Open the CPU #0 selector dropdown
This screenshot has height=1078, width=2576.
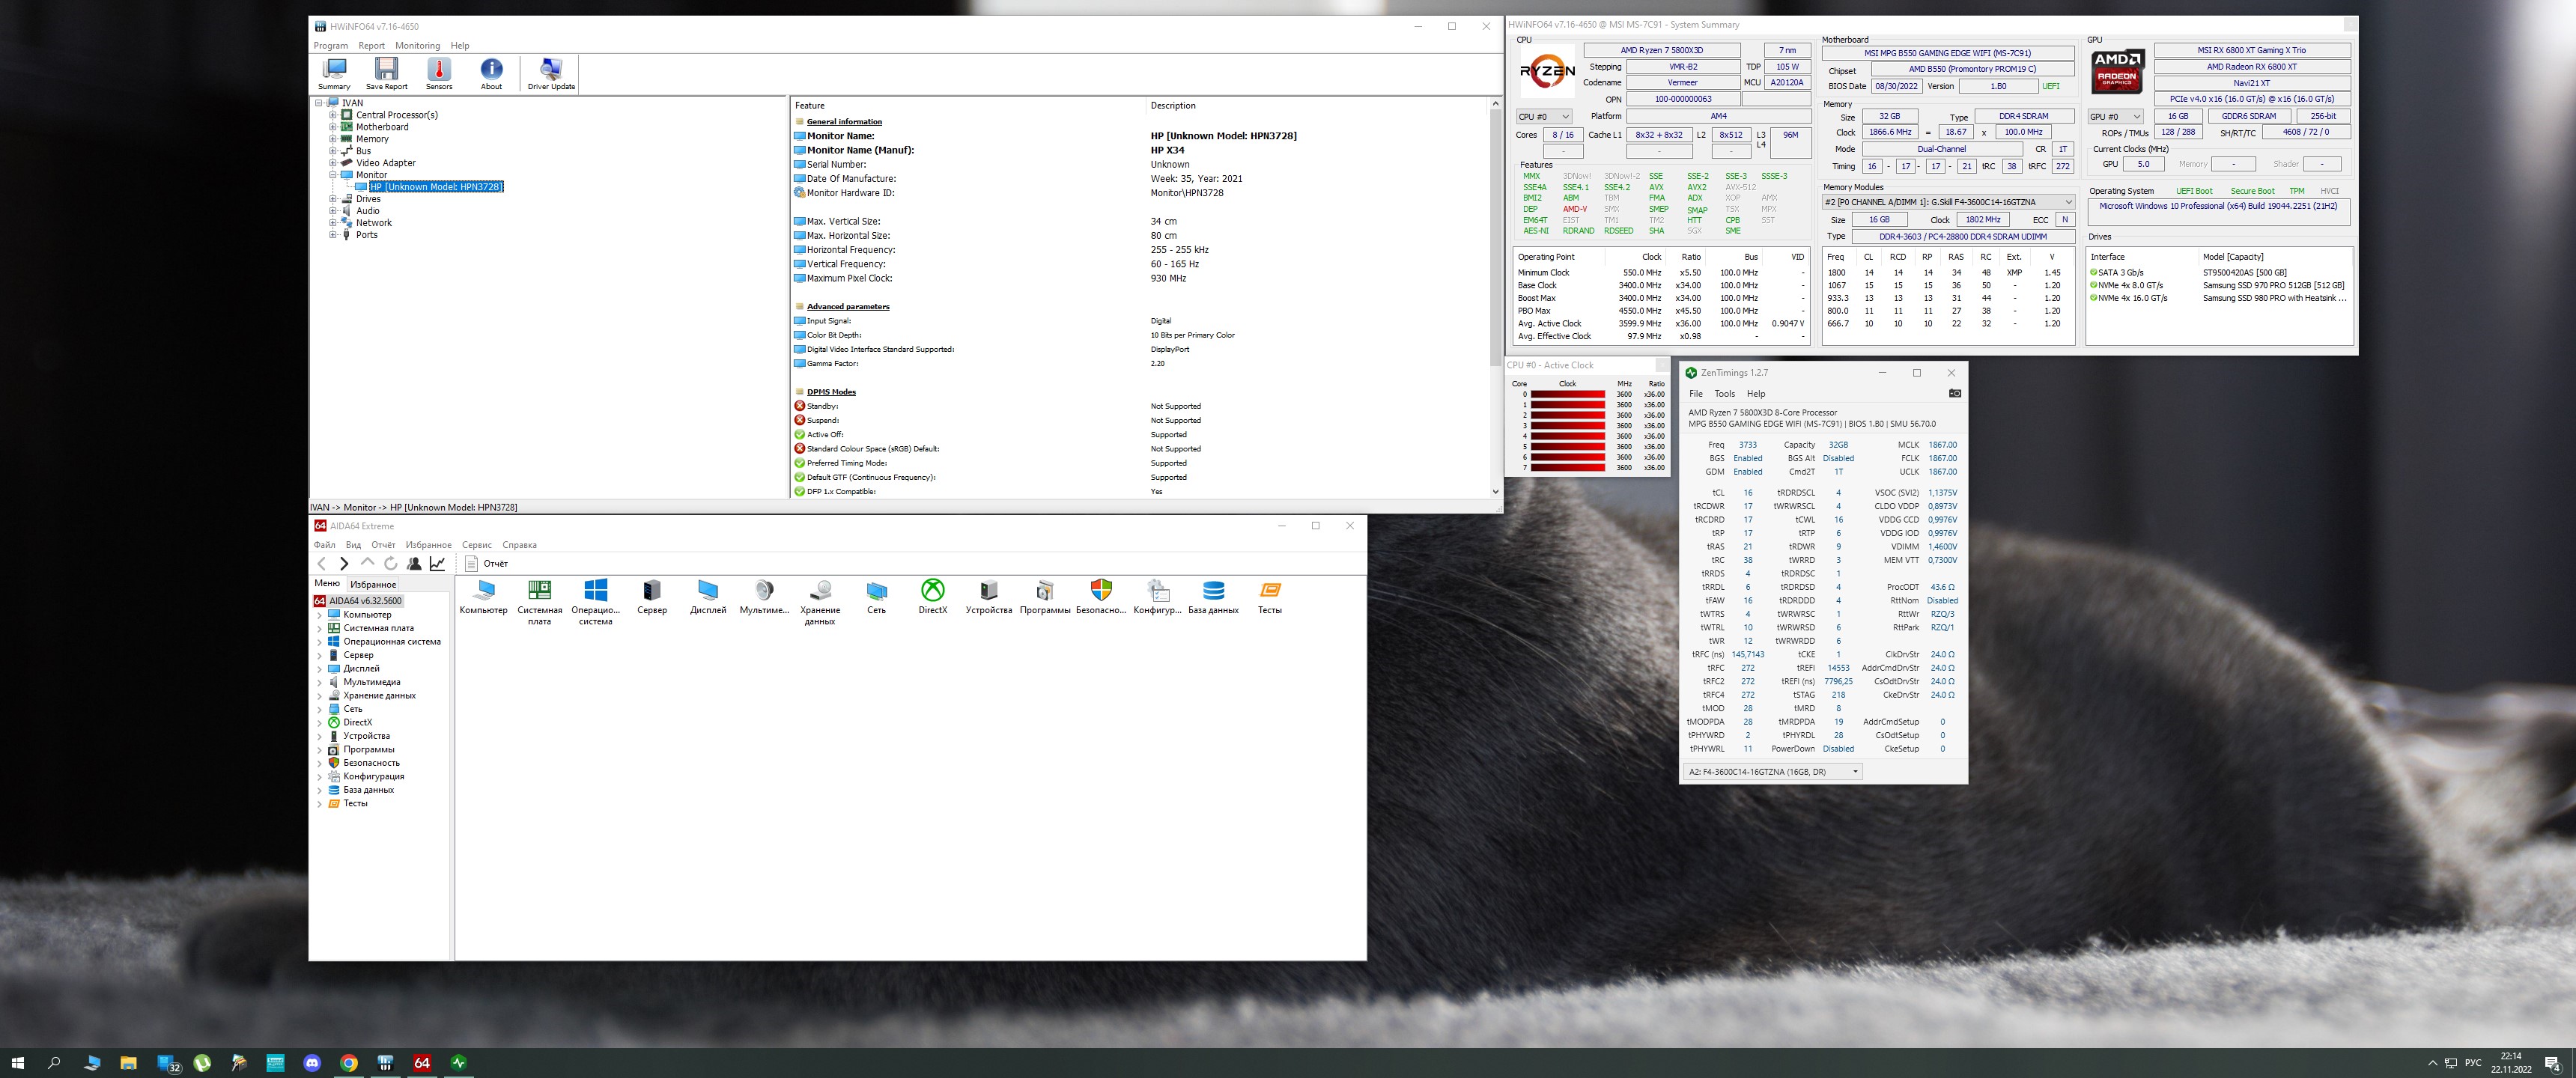[x=1544, y=117]
